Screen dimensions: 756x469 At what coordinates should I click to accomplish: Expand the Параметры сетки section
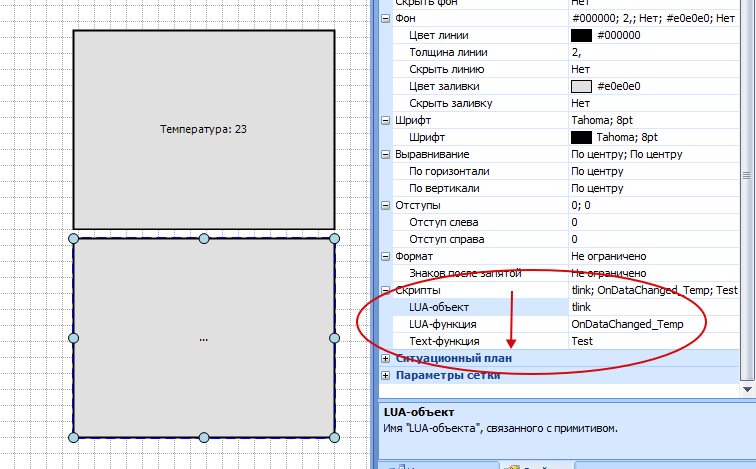386,375
